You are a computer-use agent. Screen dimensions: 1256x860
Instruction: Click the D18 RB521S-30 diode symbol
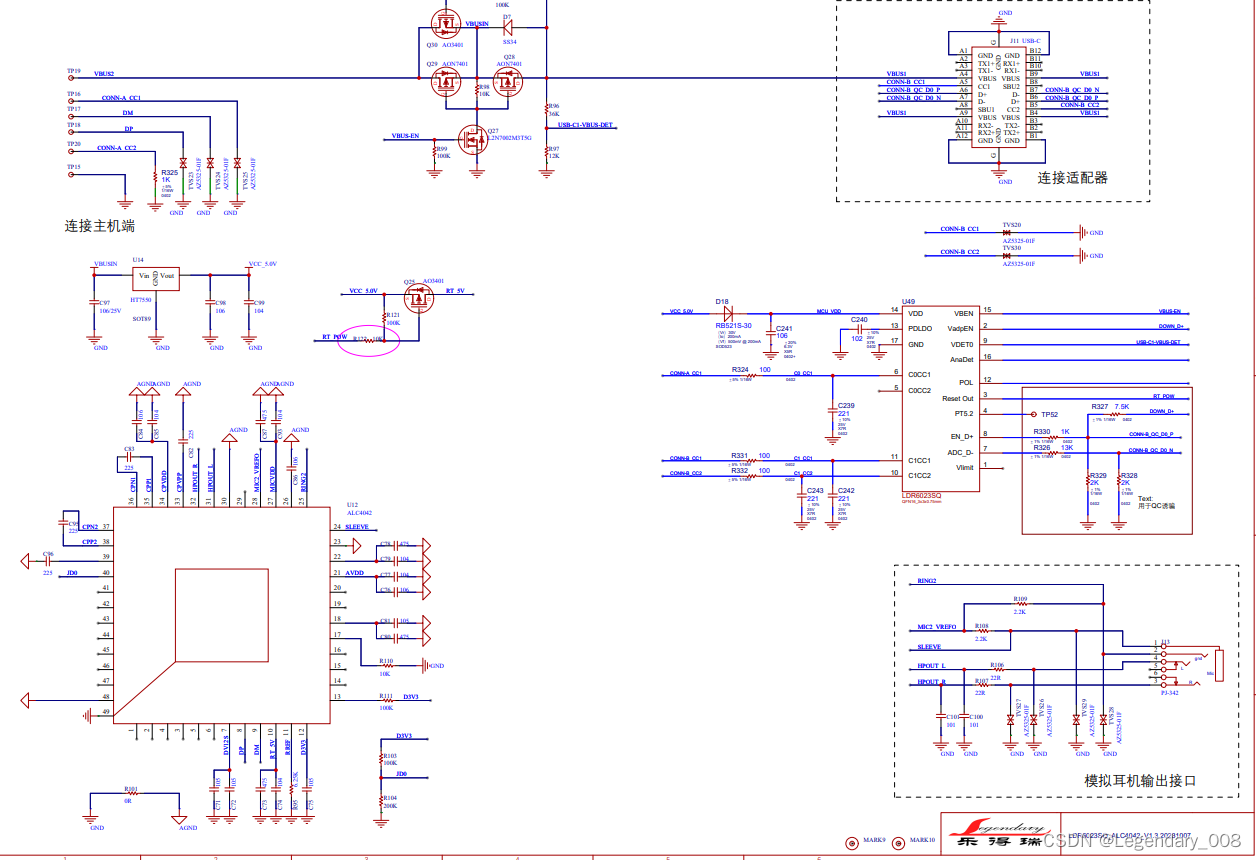(x=728, y=313)
